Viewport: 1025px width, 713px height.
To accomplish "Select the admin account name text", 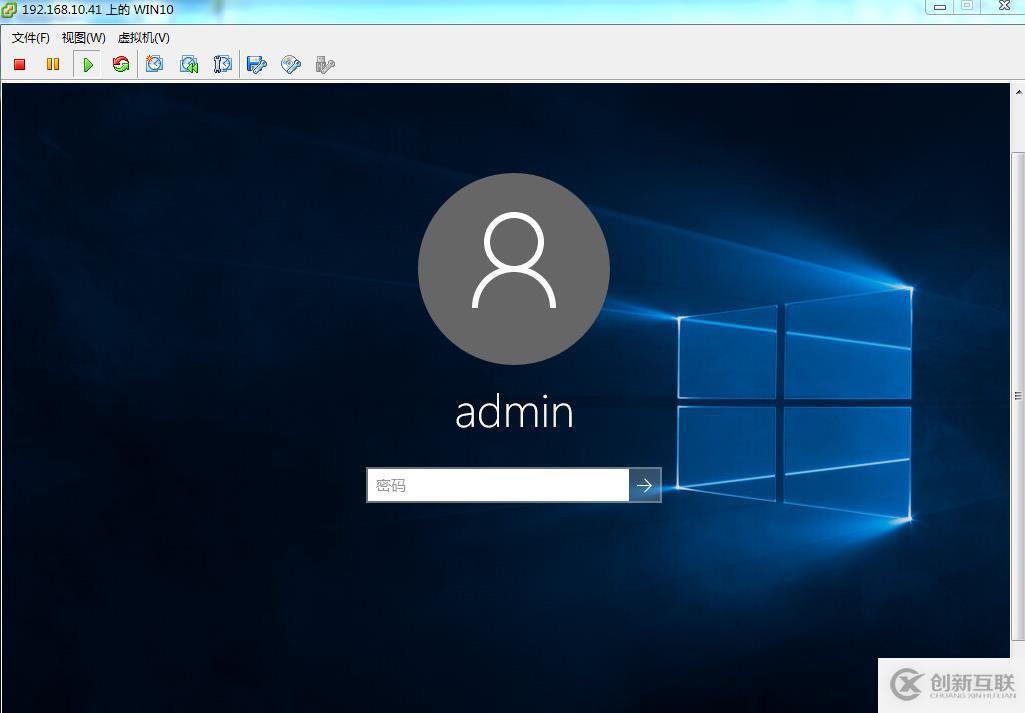I will [513, 410].
